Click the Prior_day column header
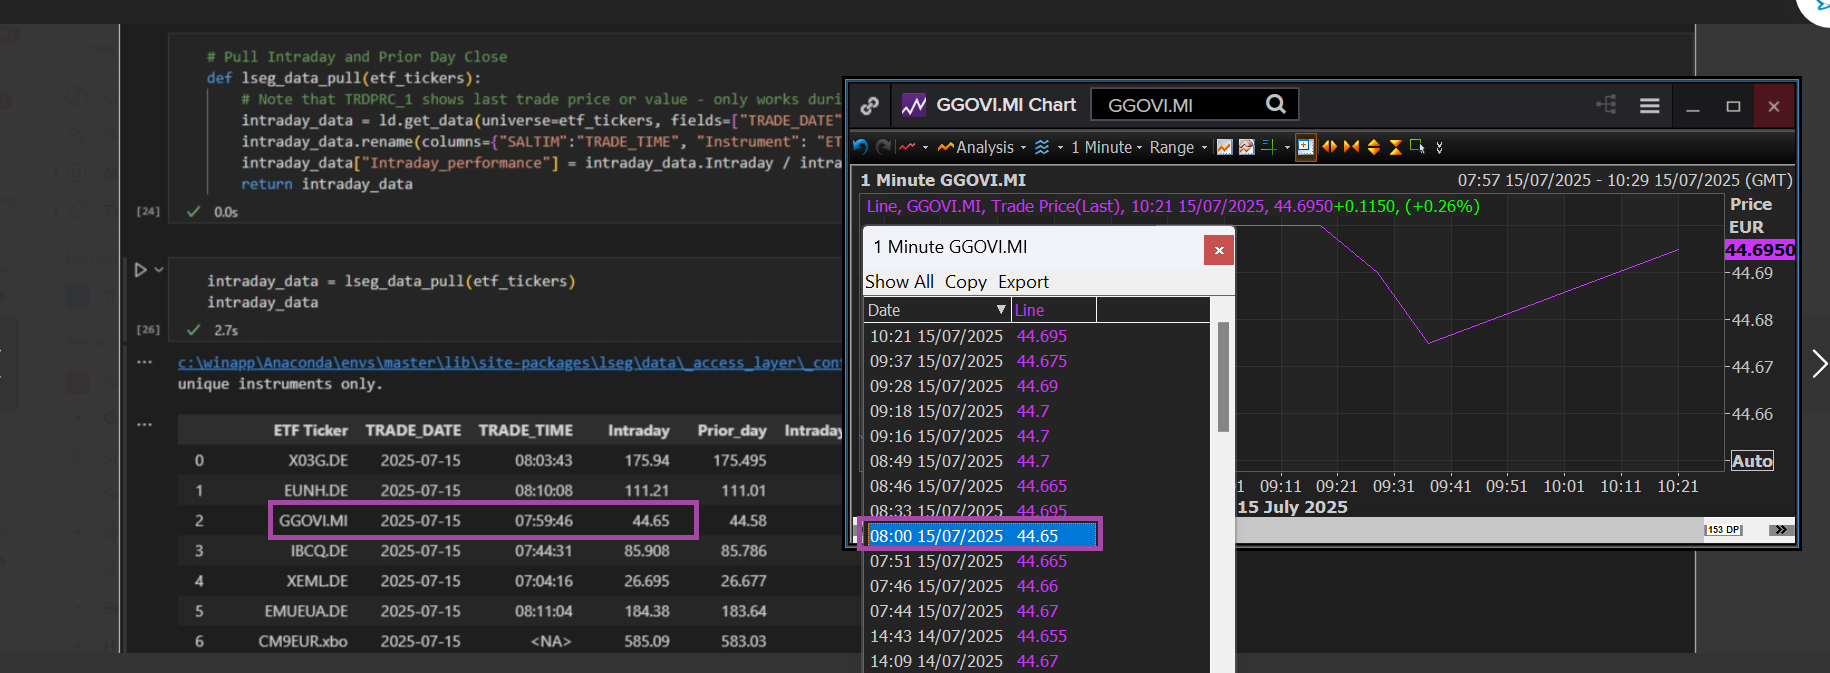The width and height of the screenshot is (1830, 673). pyautogui.click(x=732, y=430)
